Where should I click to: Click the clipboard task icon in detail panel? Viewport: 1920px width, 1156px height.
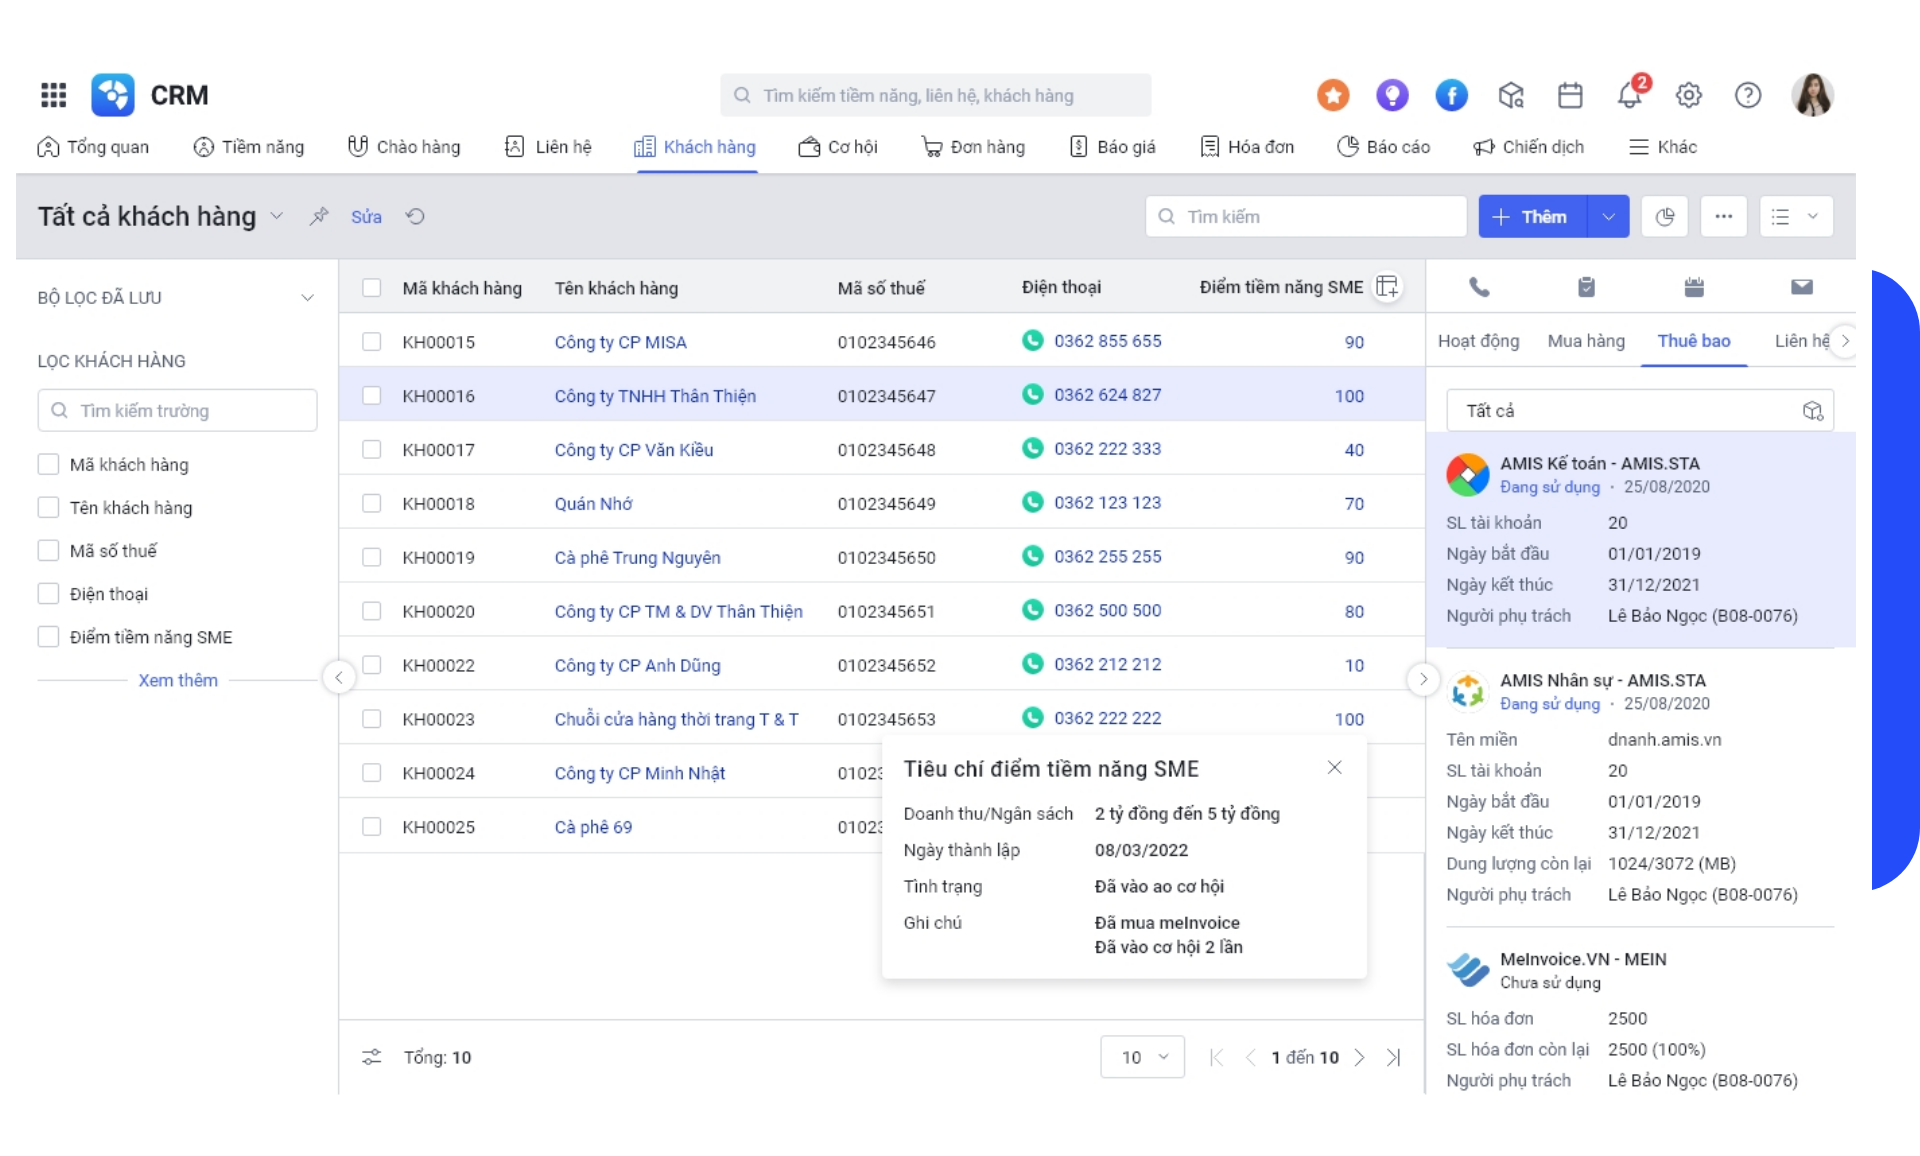(x=1586, y=287)
